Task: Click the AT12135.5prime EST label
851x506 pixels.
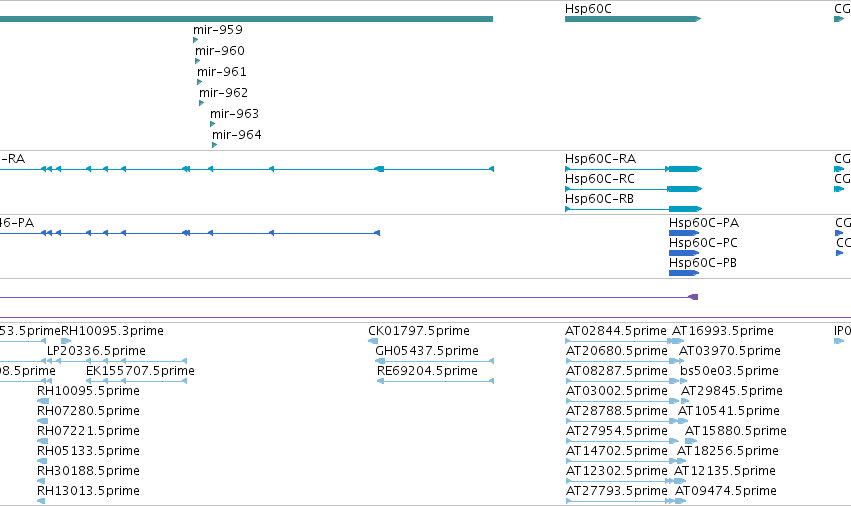Action: click(x=725, y=471)
